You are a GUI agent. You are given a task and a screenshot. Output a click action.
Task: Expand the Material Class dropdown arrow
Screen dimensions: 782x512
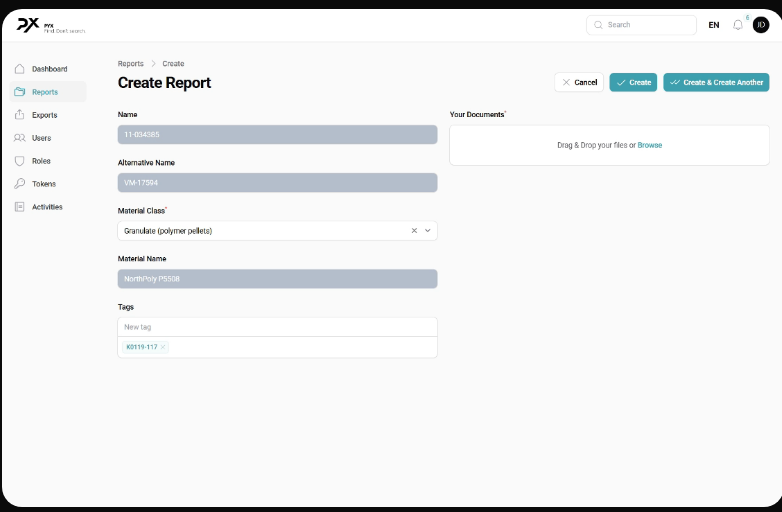[427, 230]
